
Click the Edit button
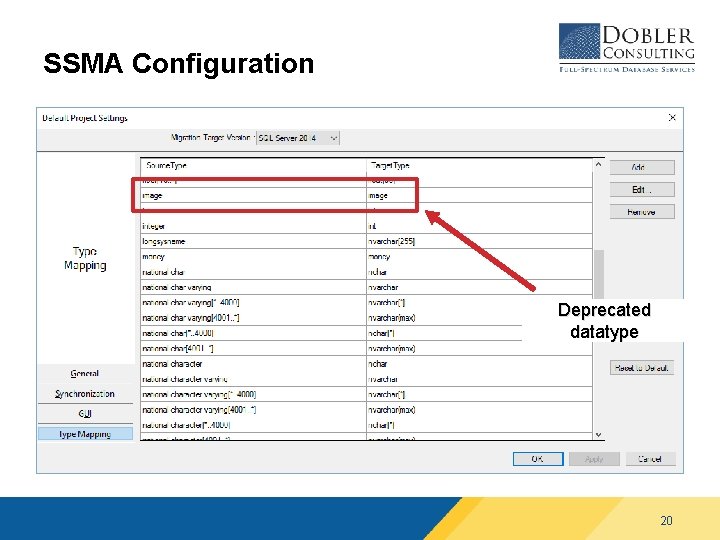[642, 190]
